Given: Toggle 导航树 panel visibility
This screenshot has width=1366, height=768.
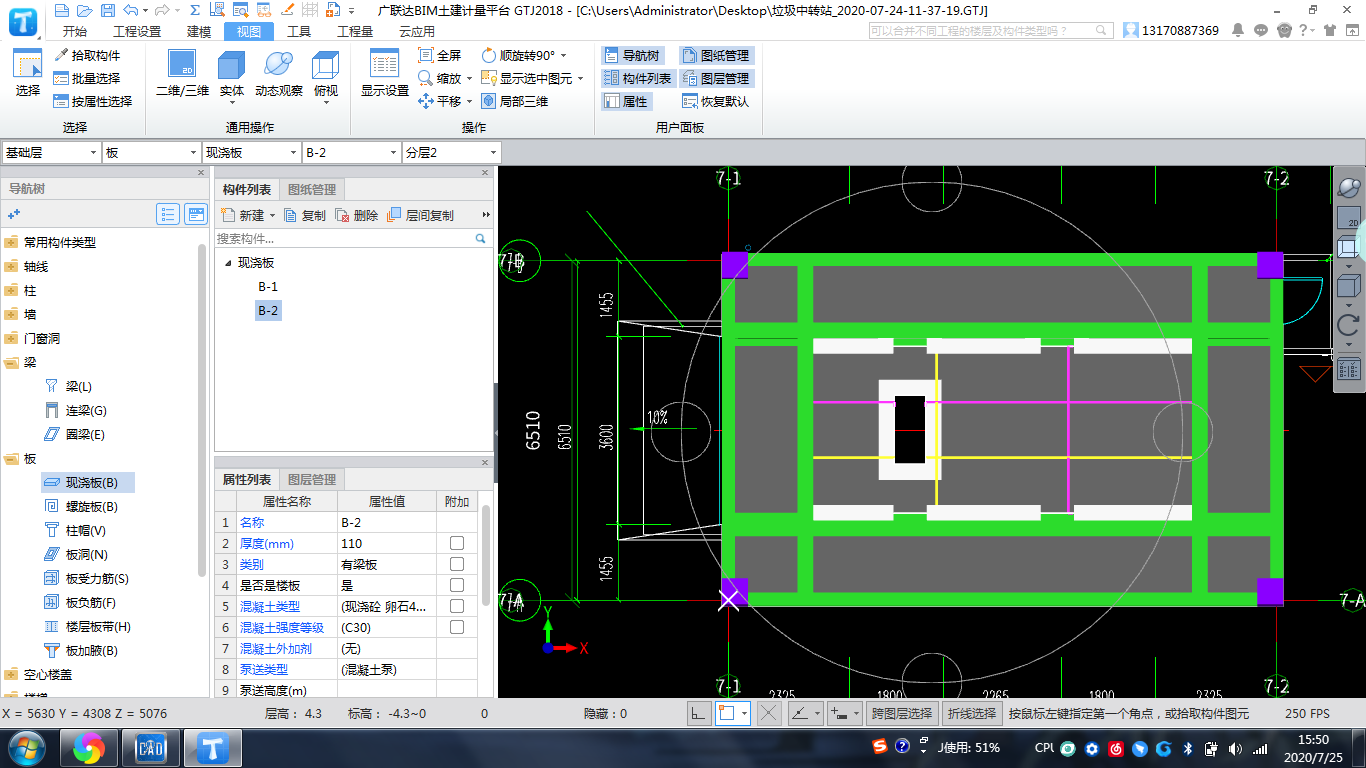Looking at the screenshot, I should pos(632,55).
